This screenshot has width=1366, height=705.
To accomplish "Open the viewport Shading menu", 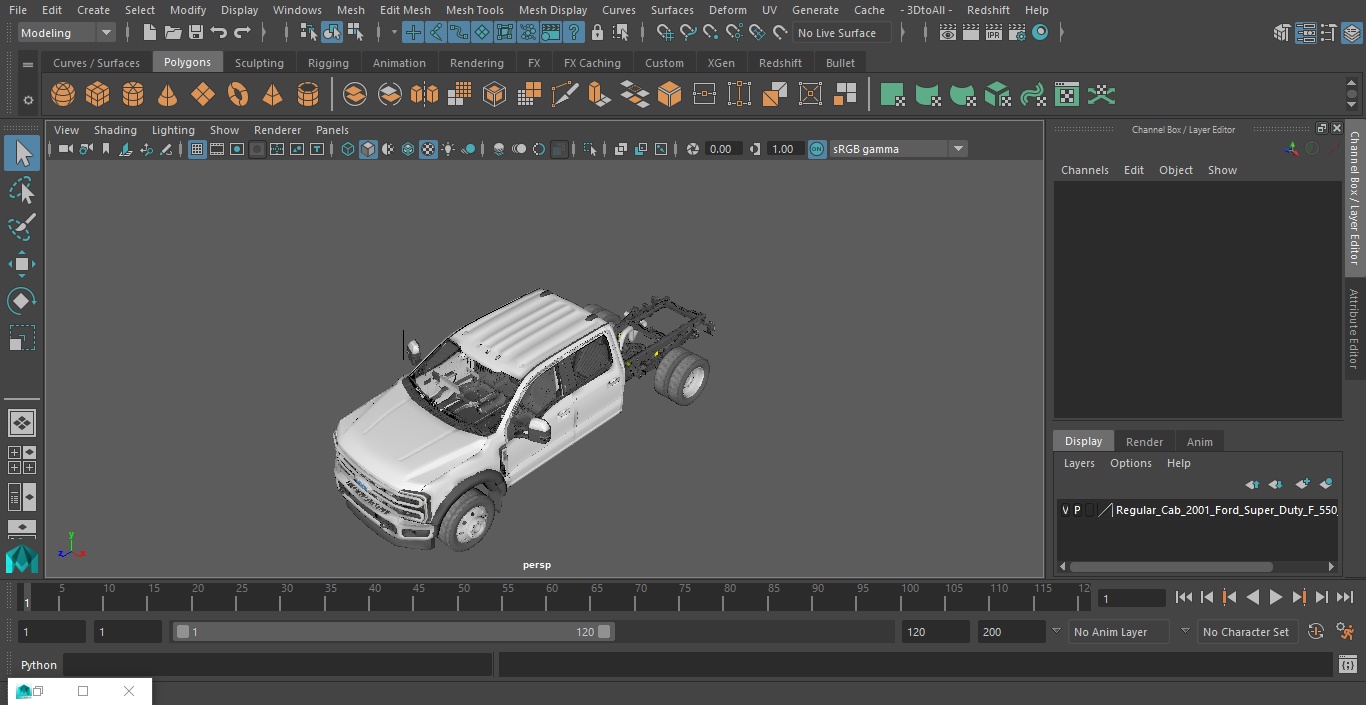I will [x=115, y=130].
